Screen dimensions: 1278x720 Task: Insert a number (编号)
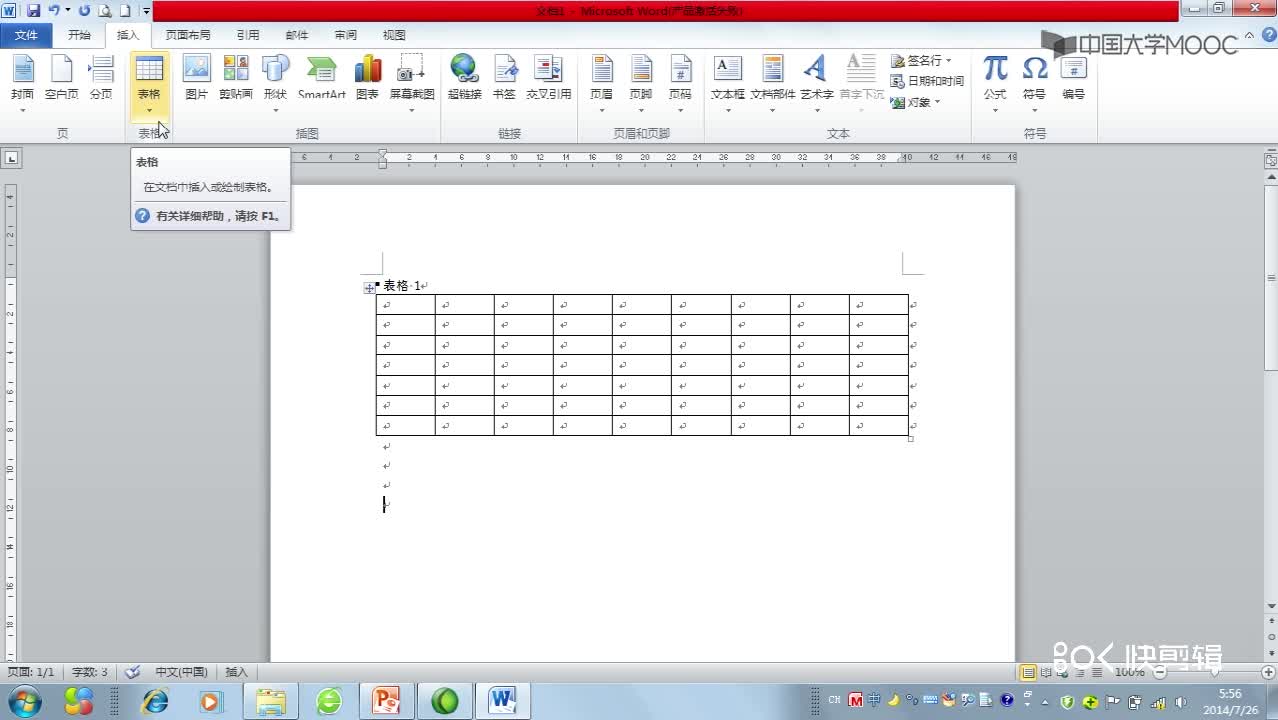coord(1073,78)
